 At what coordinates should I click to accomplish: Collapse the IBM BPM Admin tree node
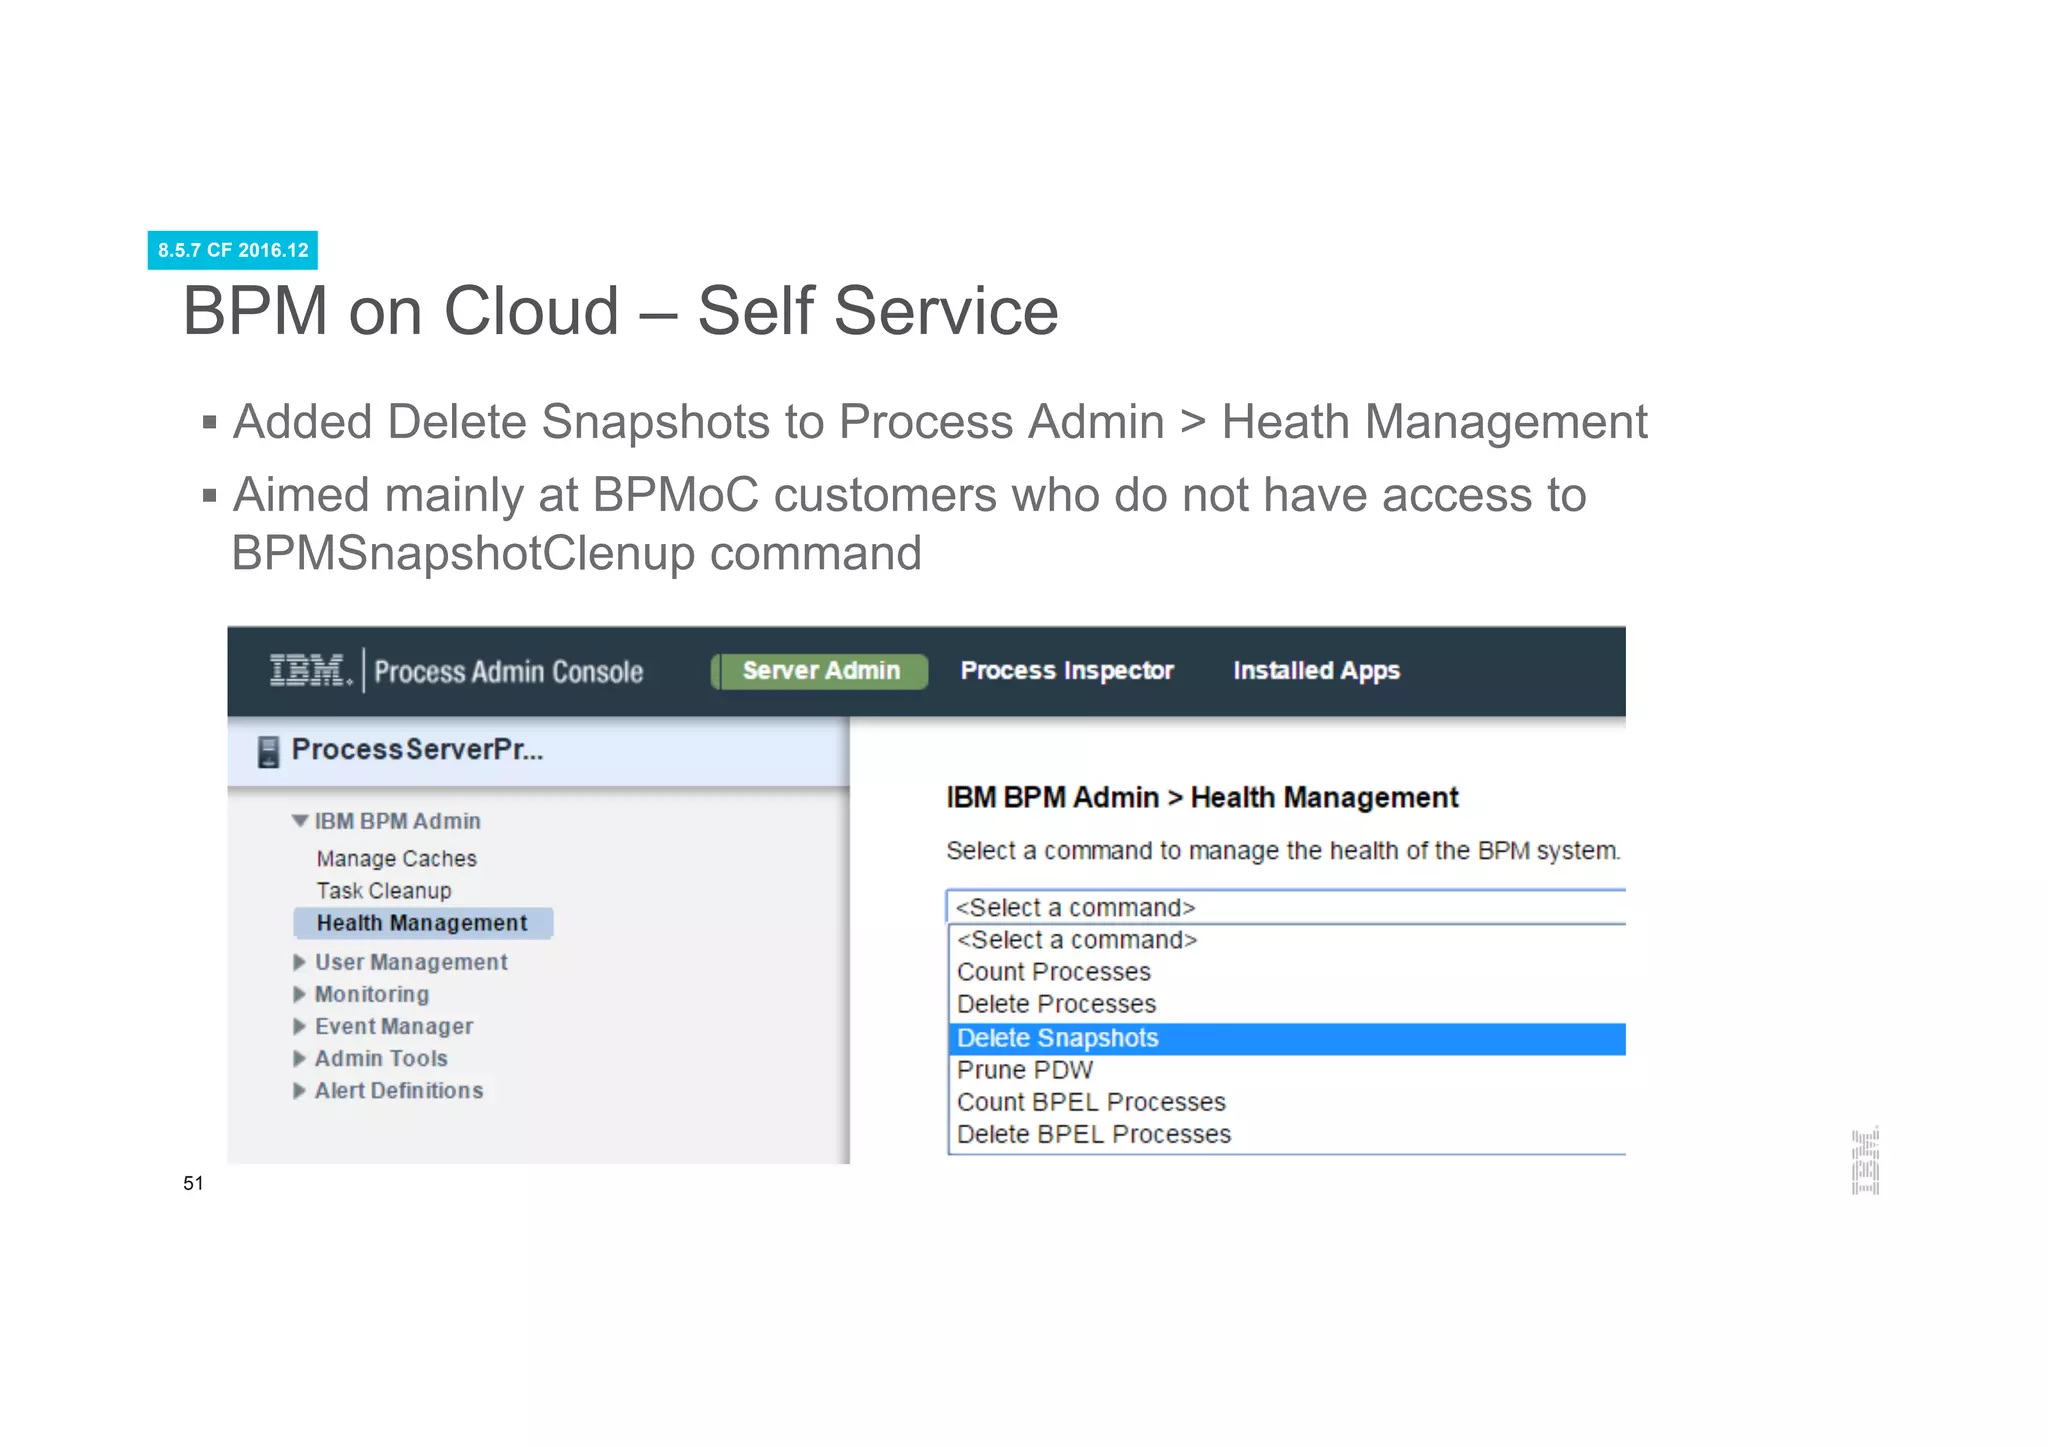tap(299, 821)
